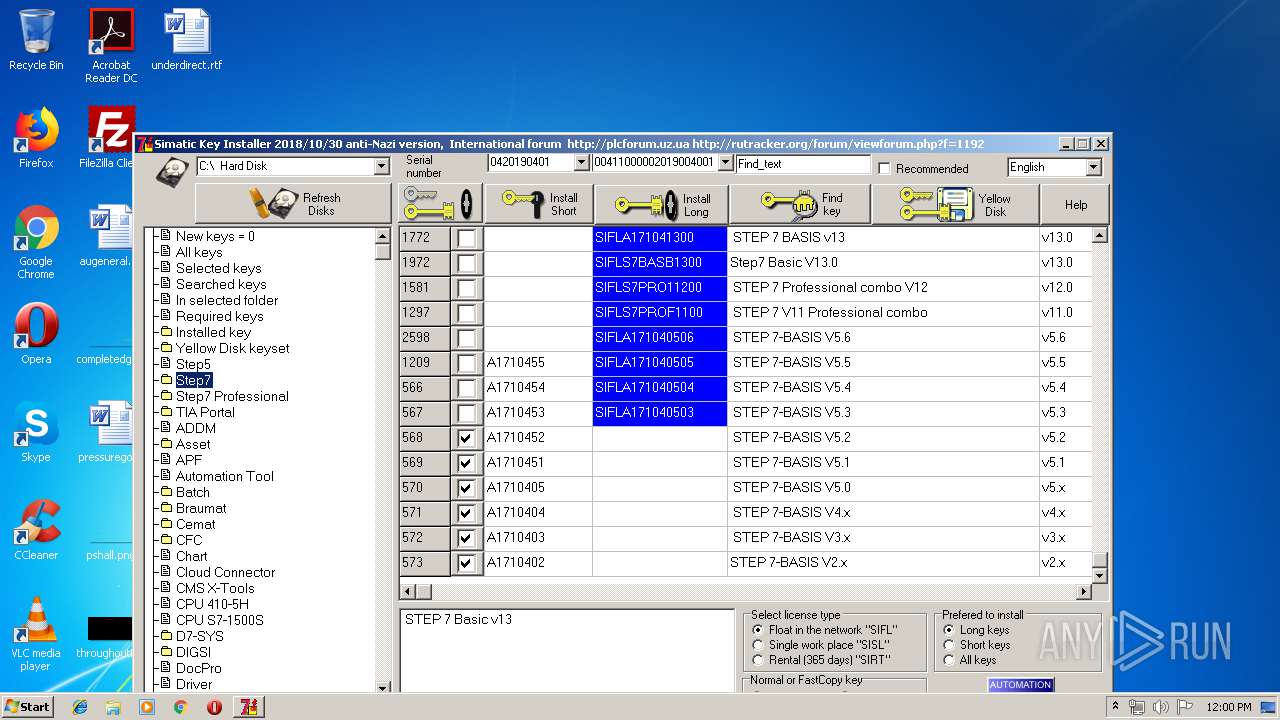Launch Firefox from the desktop
This screenshot has height=720, width=1280.
(x=36, y=138)
